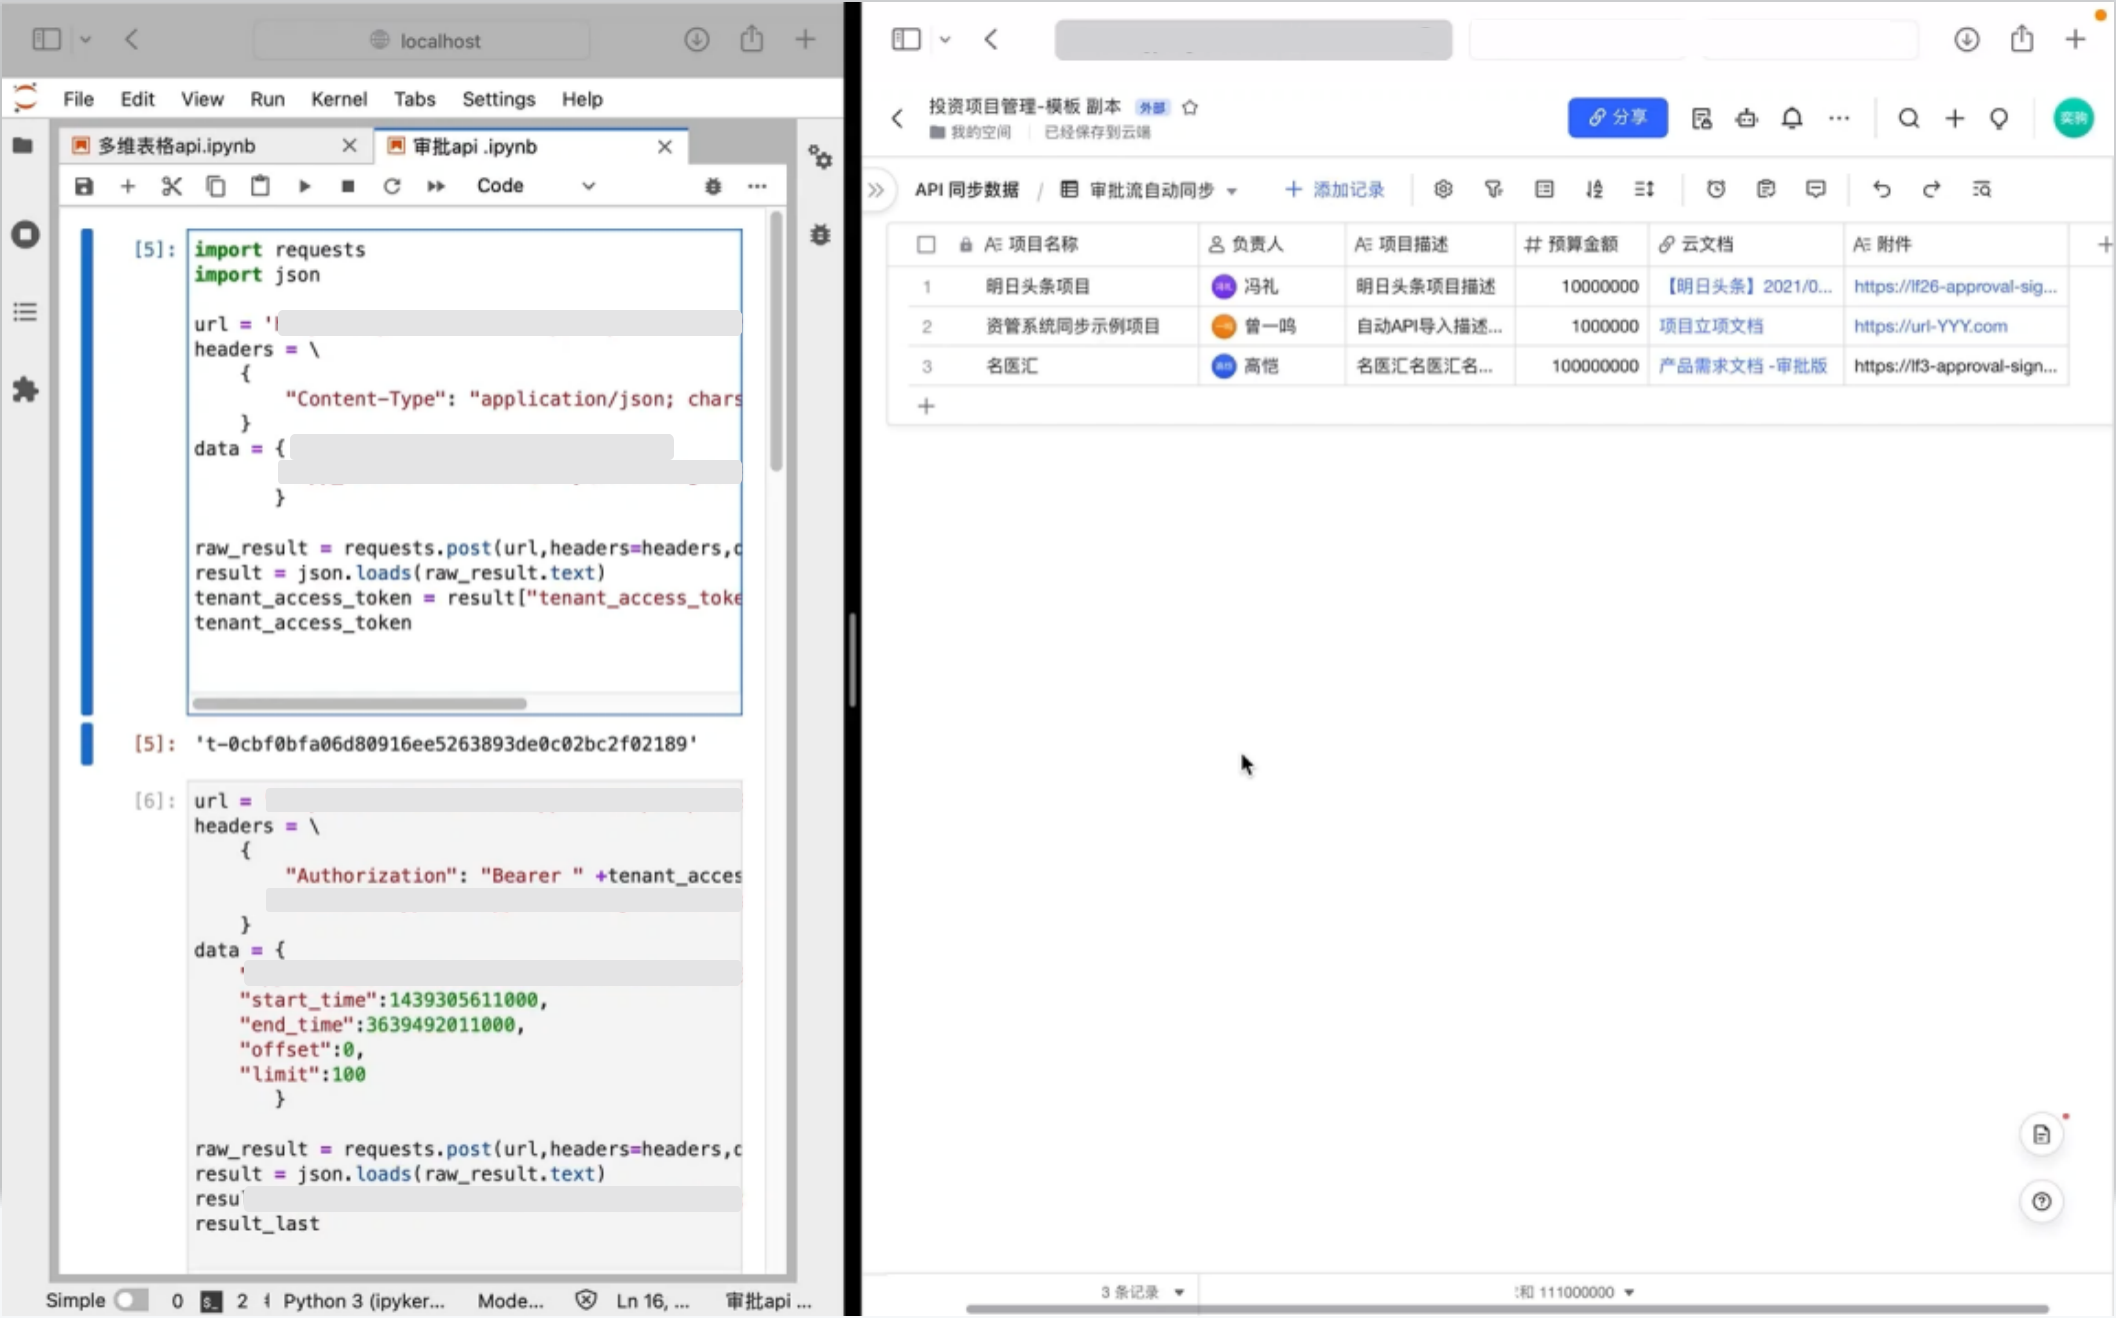2116x1318 pixels.
Task: Restart the kernel with refresh icon
Action: 391,186
